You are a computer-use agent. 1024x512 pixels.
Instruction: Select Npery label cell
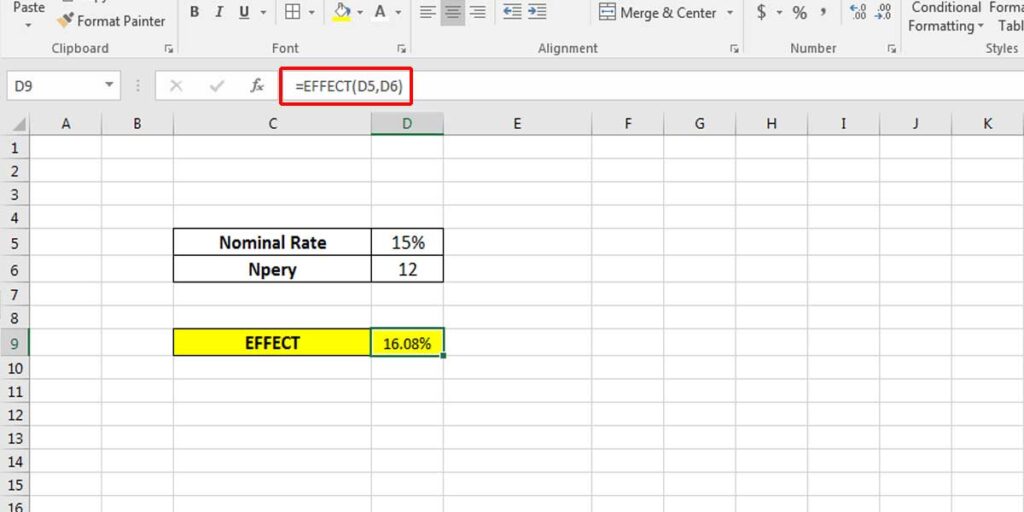(x=272, y=269)
